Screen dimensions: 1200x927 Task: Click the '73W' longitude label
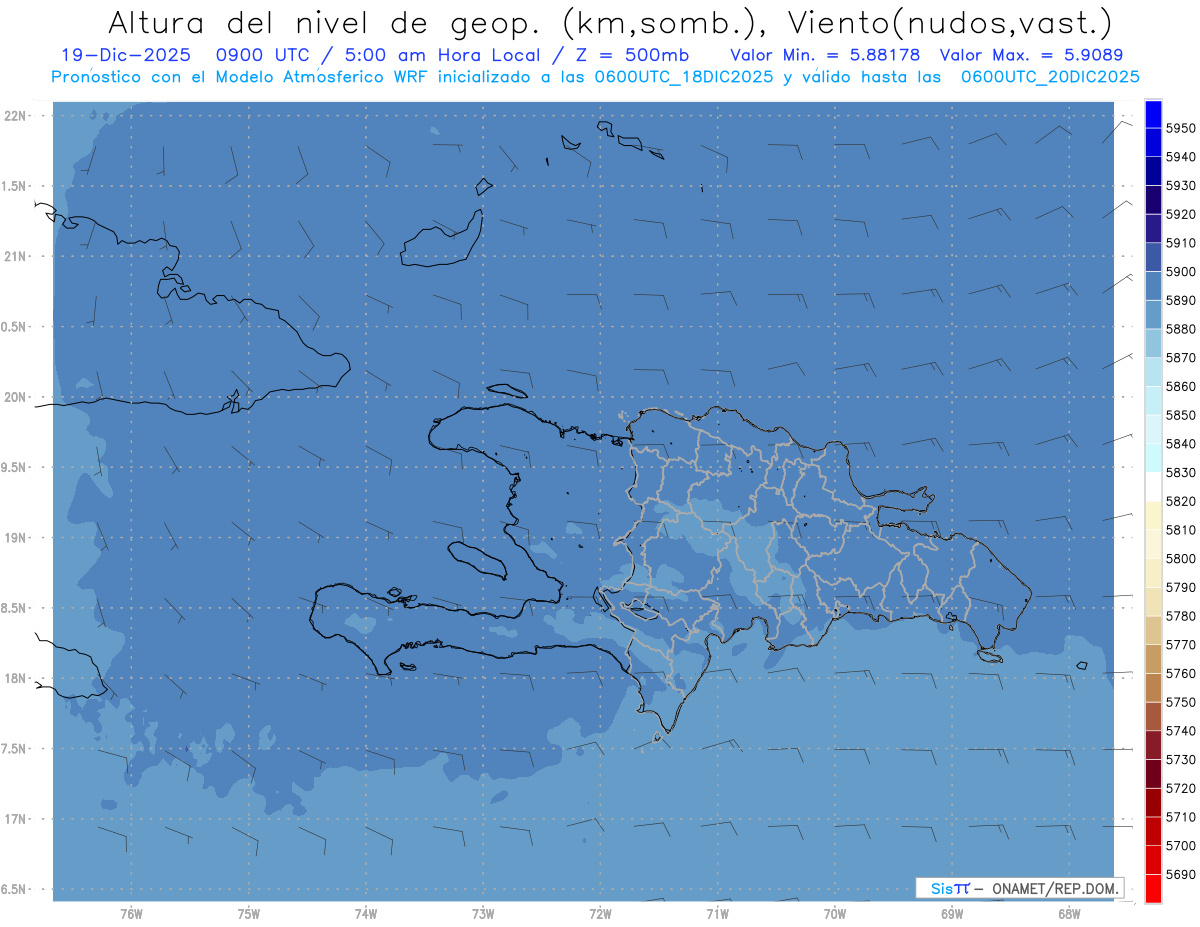483,913
